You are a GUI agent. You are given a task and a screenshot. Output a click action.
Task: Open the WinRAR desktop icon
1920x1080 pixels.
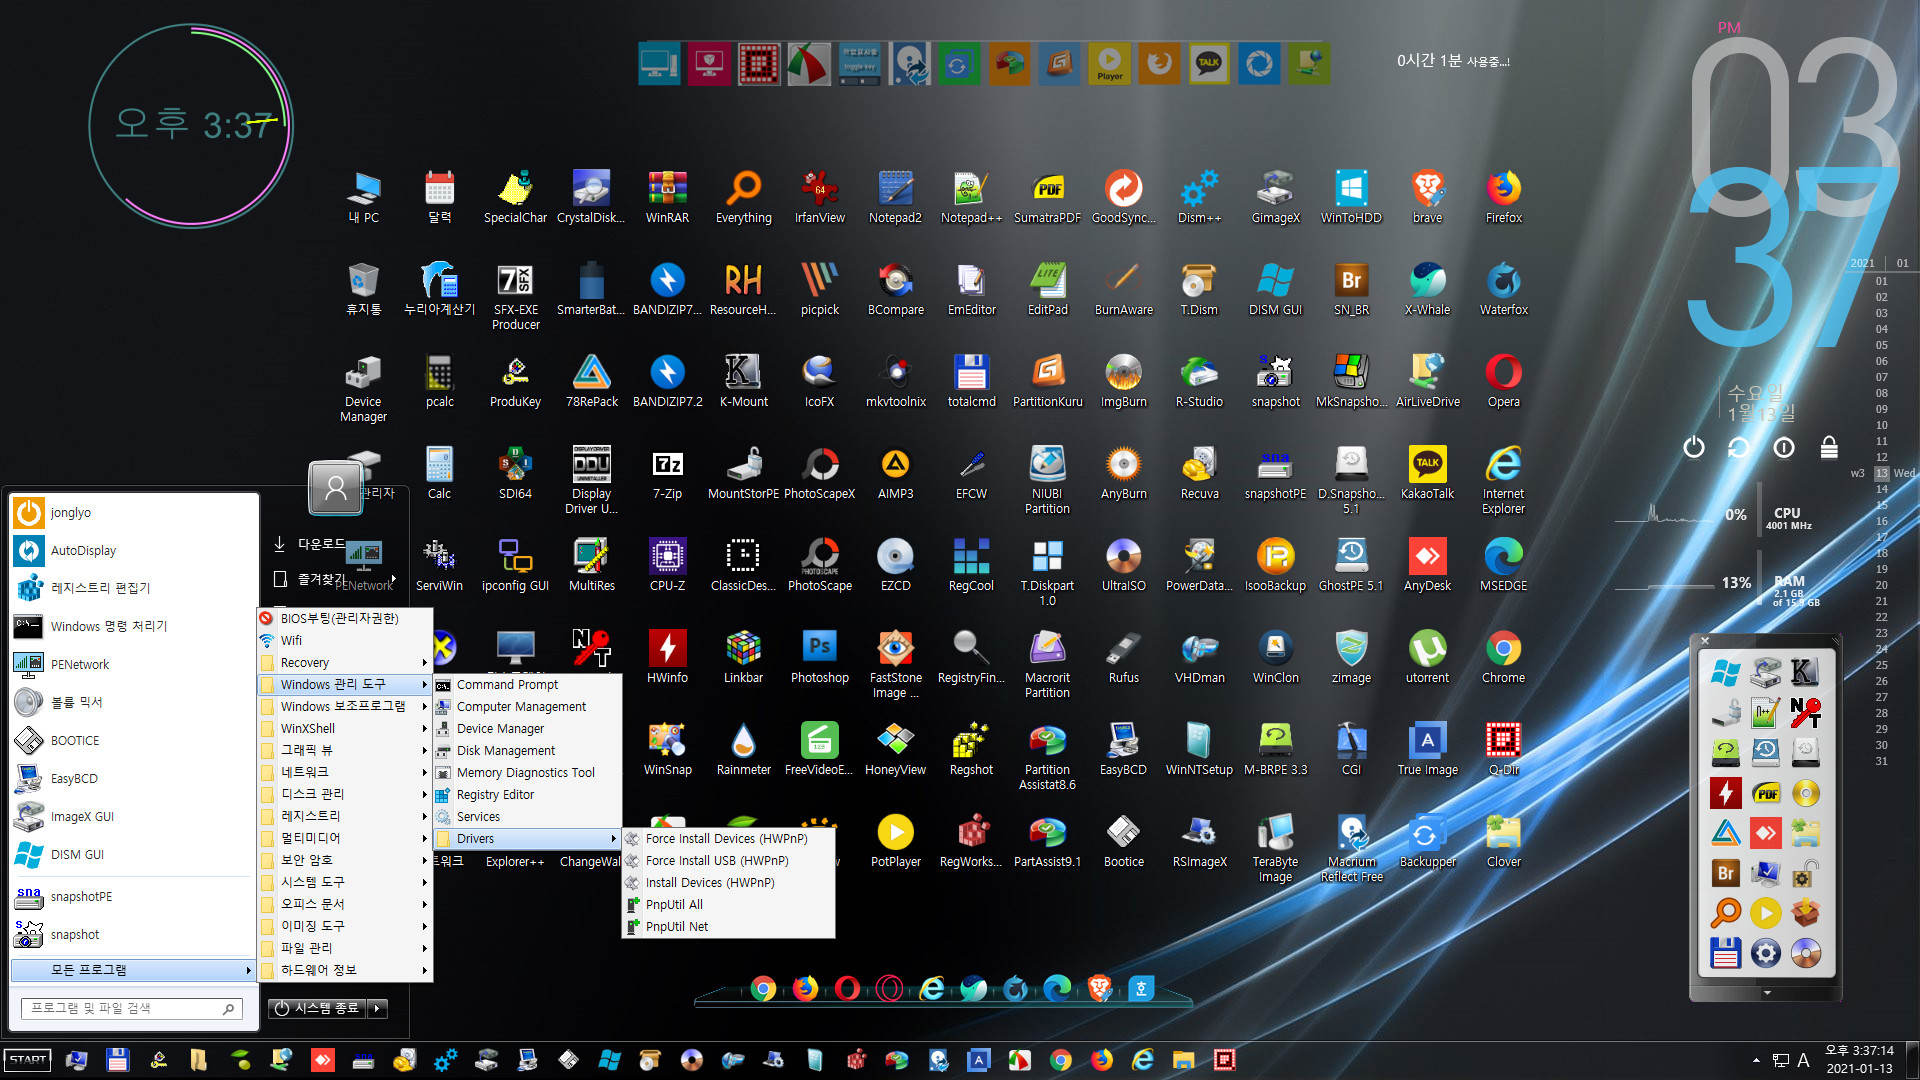(x=667, y=196)
